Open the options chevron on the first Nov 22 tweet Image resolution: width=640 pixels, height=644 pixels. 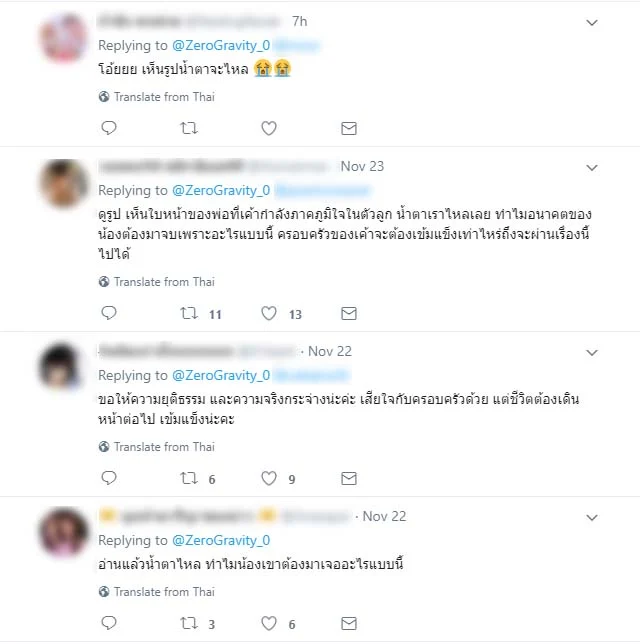click(592, 352)
